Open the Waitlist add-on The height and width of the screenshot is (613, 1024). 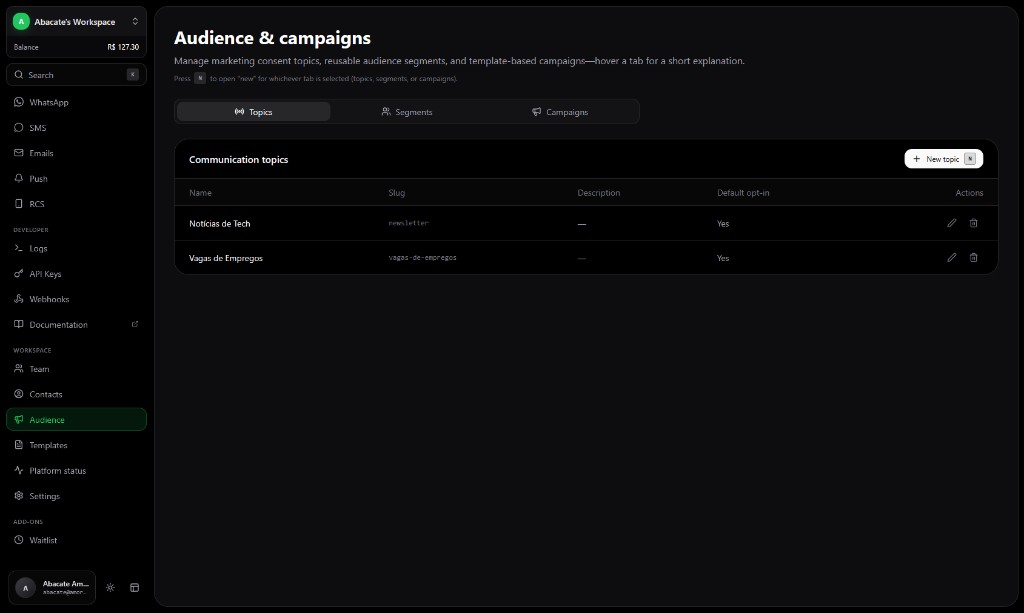coord(43,540)
